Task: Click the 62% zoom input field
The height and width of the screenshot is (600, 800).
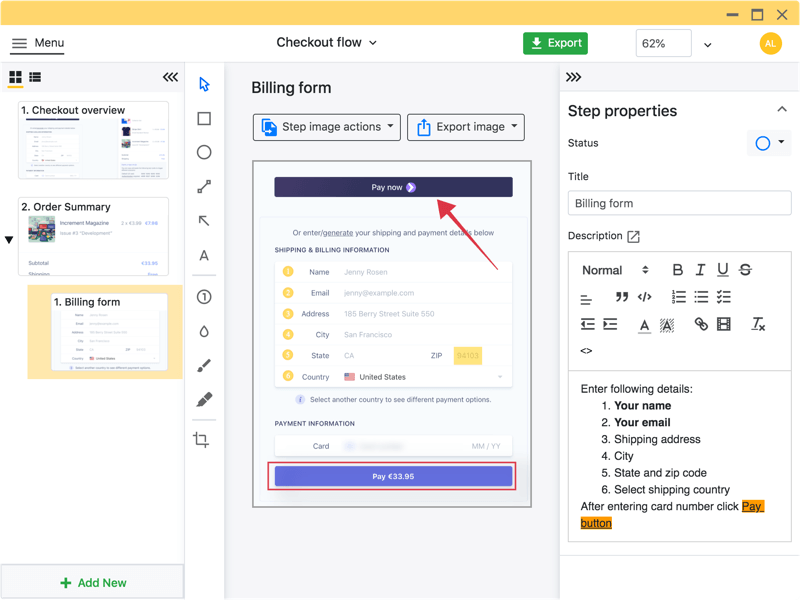Action: [x=663, y=43]
